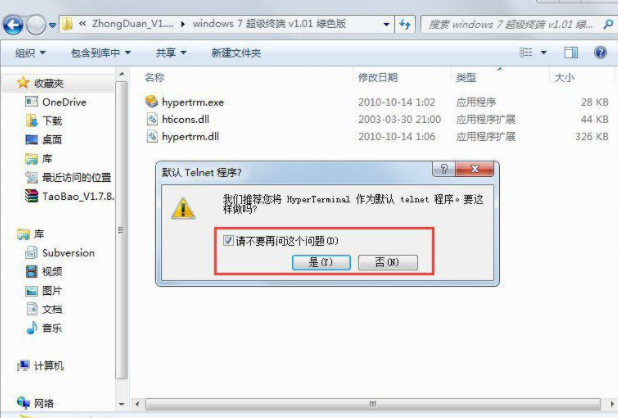
Task: Uncheck 请不要再问这个问题 checkbox
Action: (228, 240)
